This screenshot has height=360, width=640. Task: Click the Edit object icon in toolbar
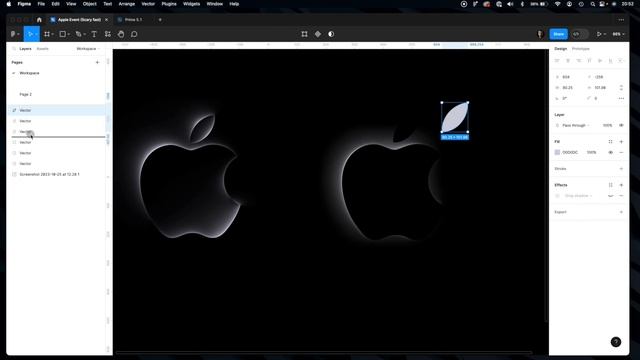[304, 34]
